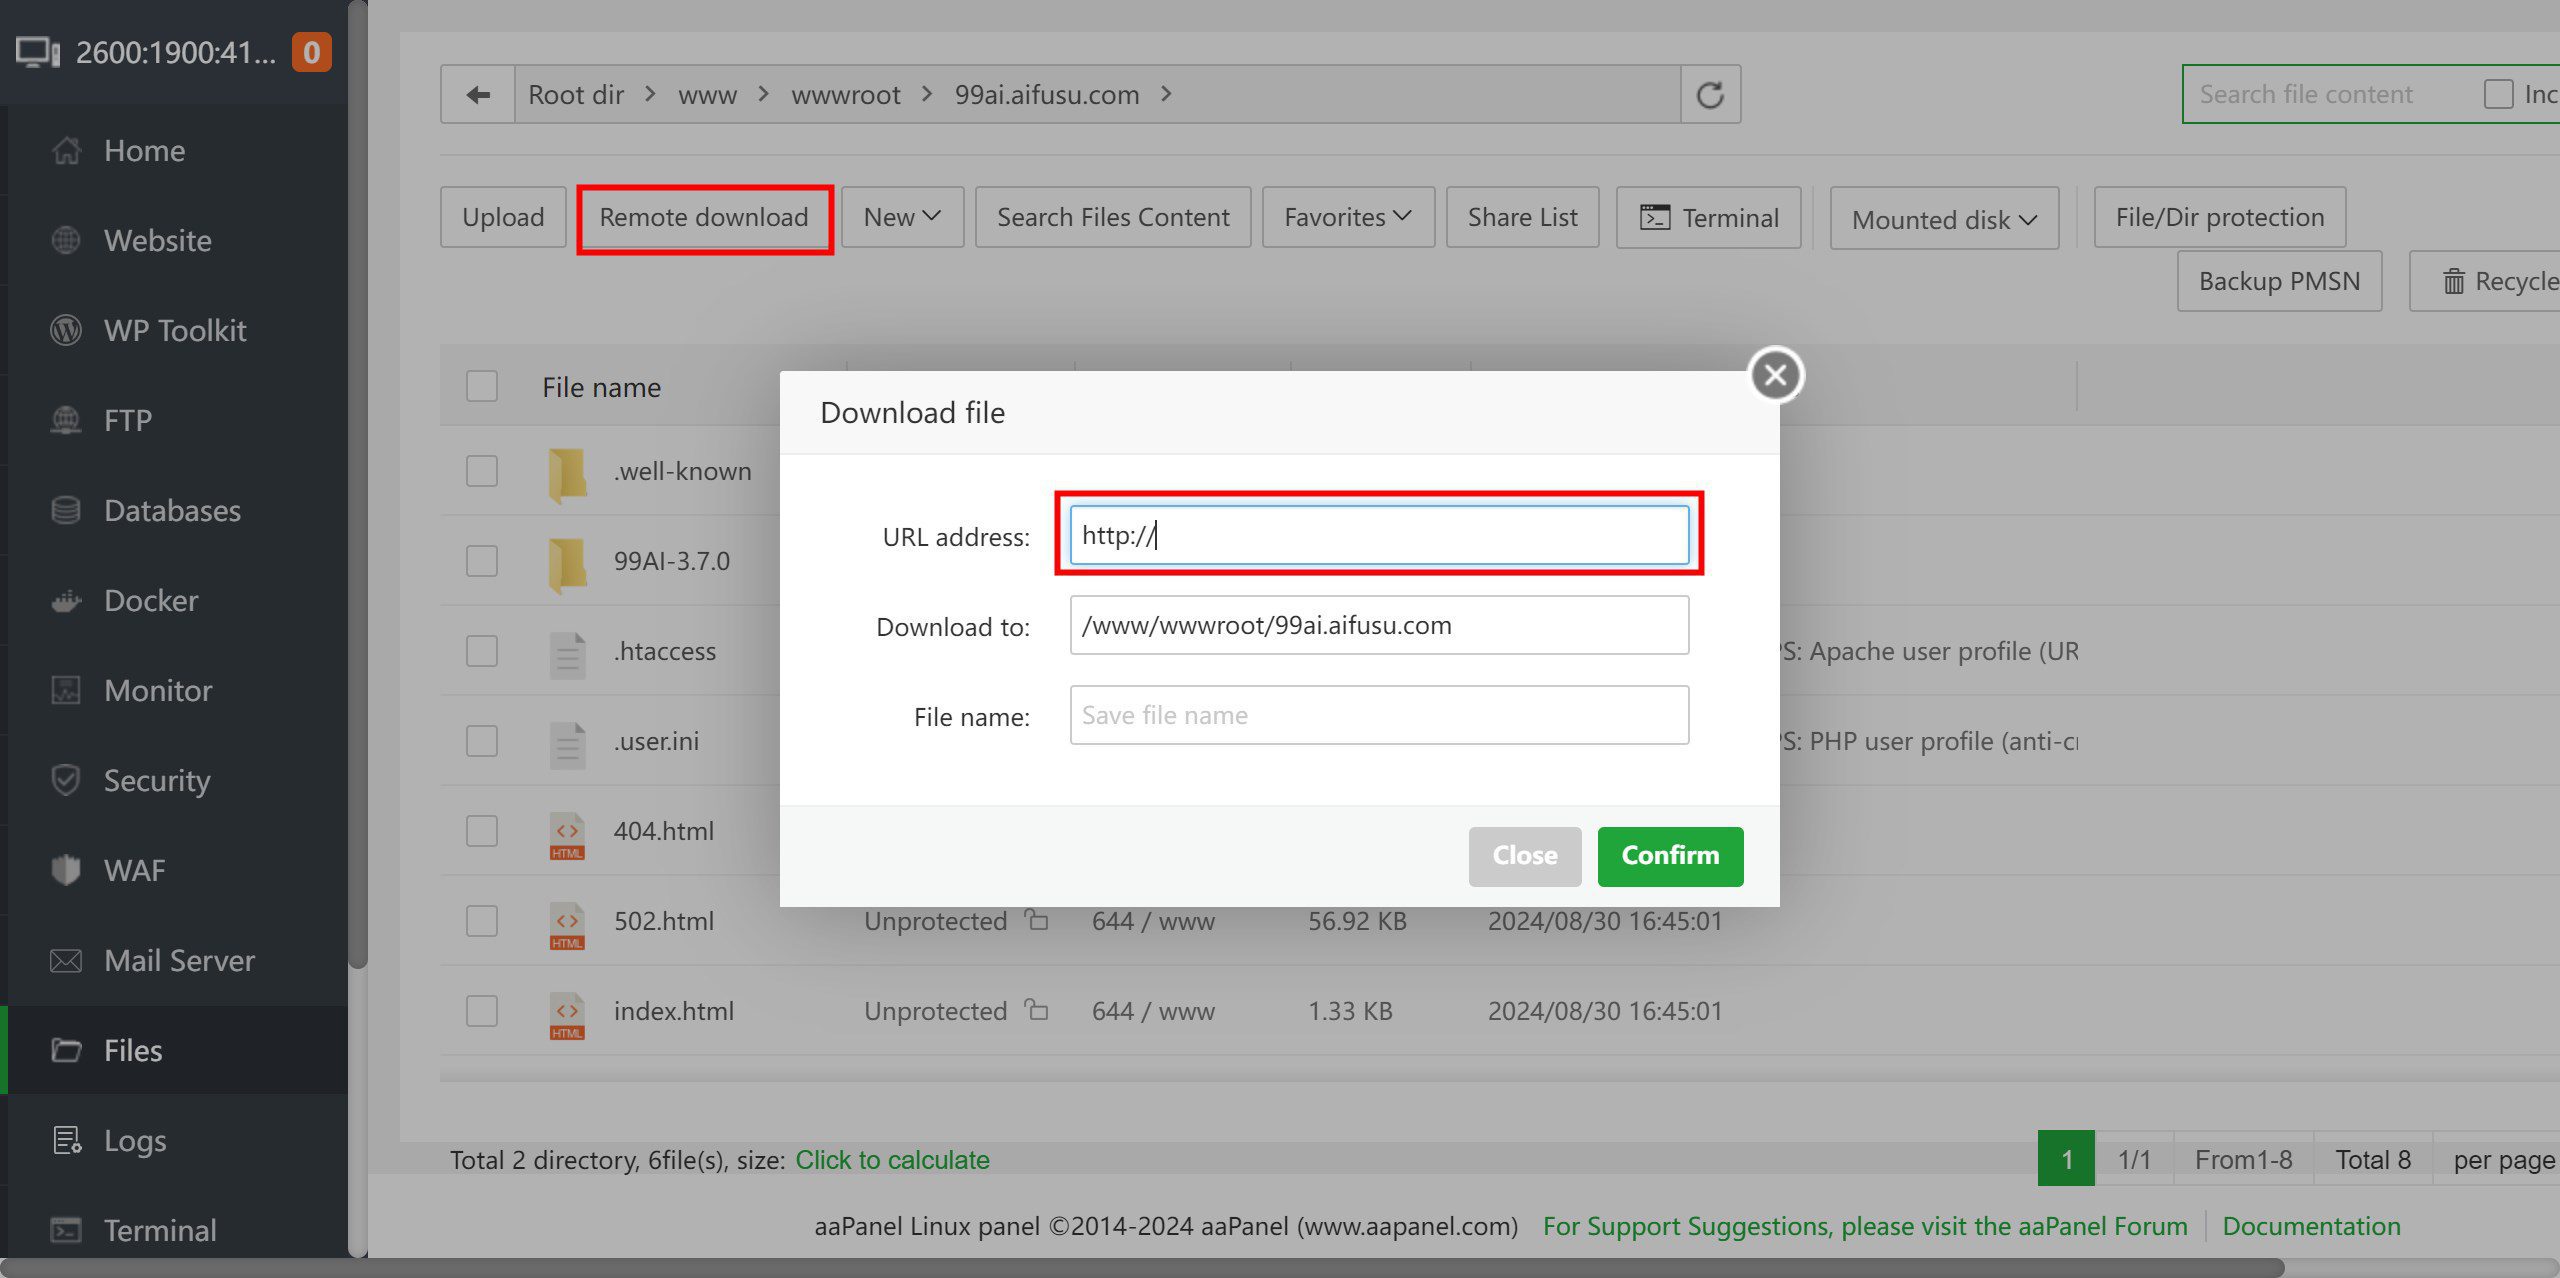Click the 404.html HTML file icon
2560x1278 pixels.
coord(567,836)
